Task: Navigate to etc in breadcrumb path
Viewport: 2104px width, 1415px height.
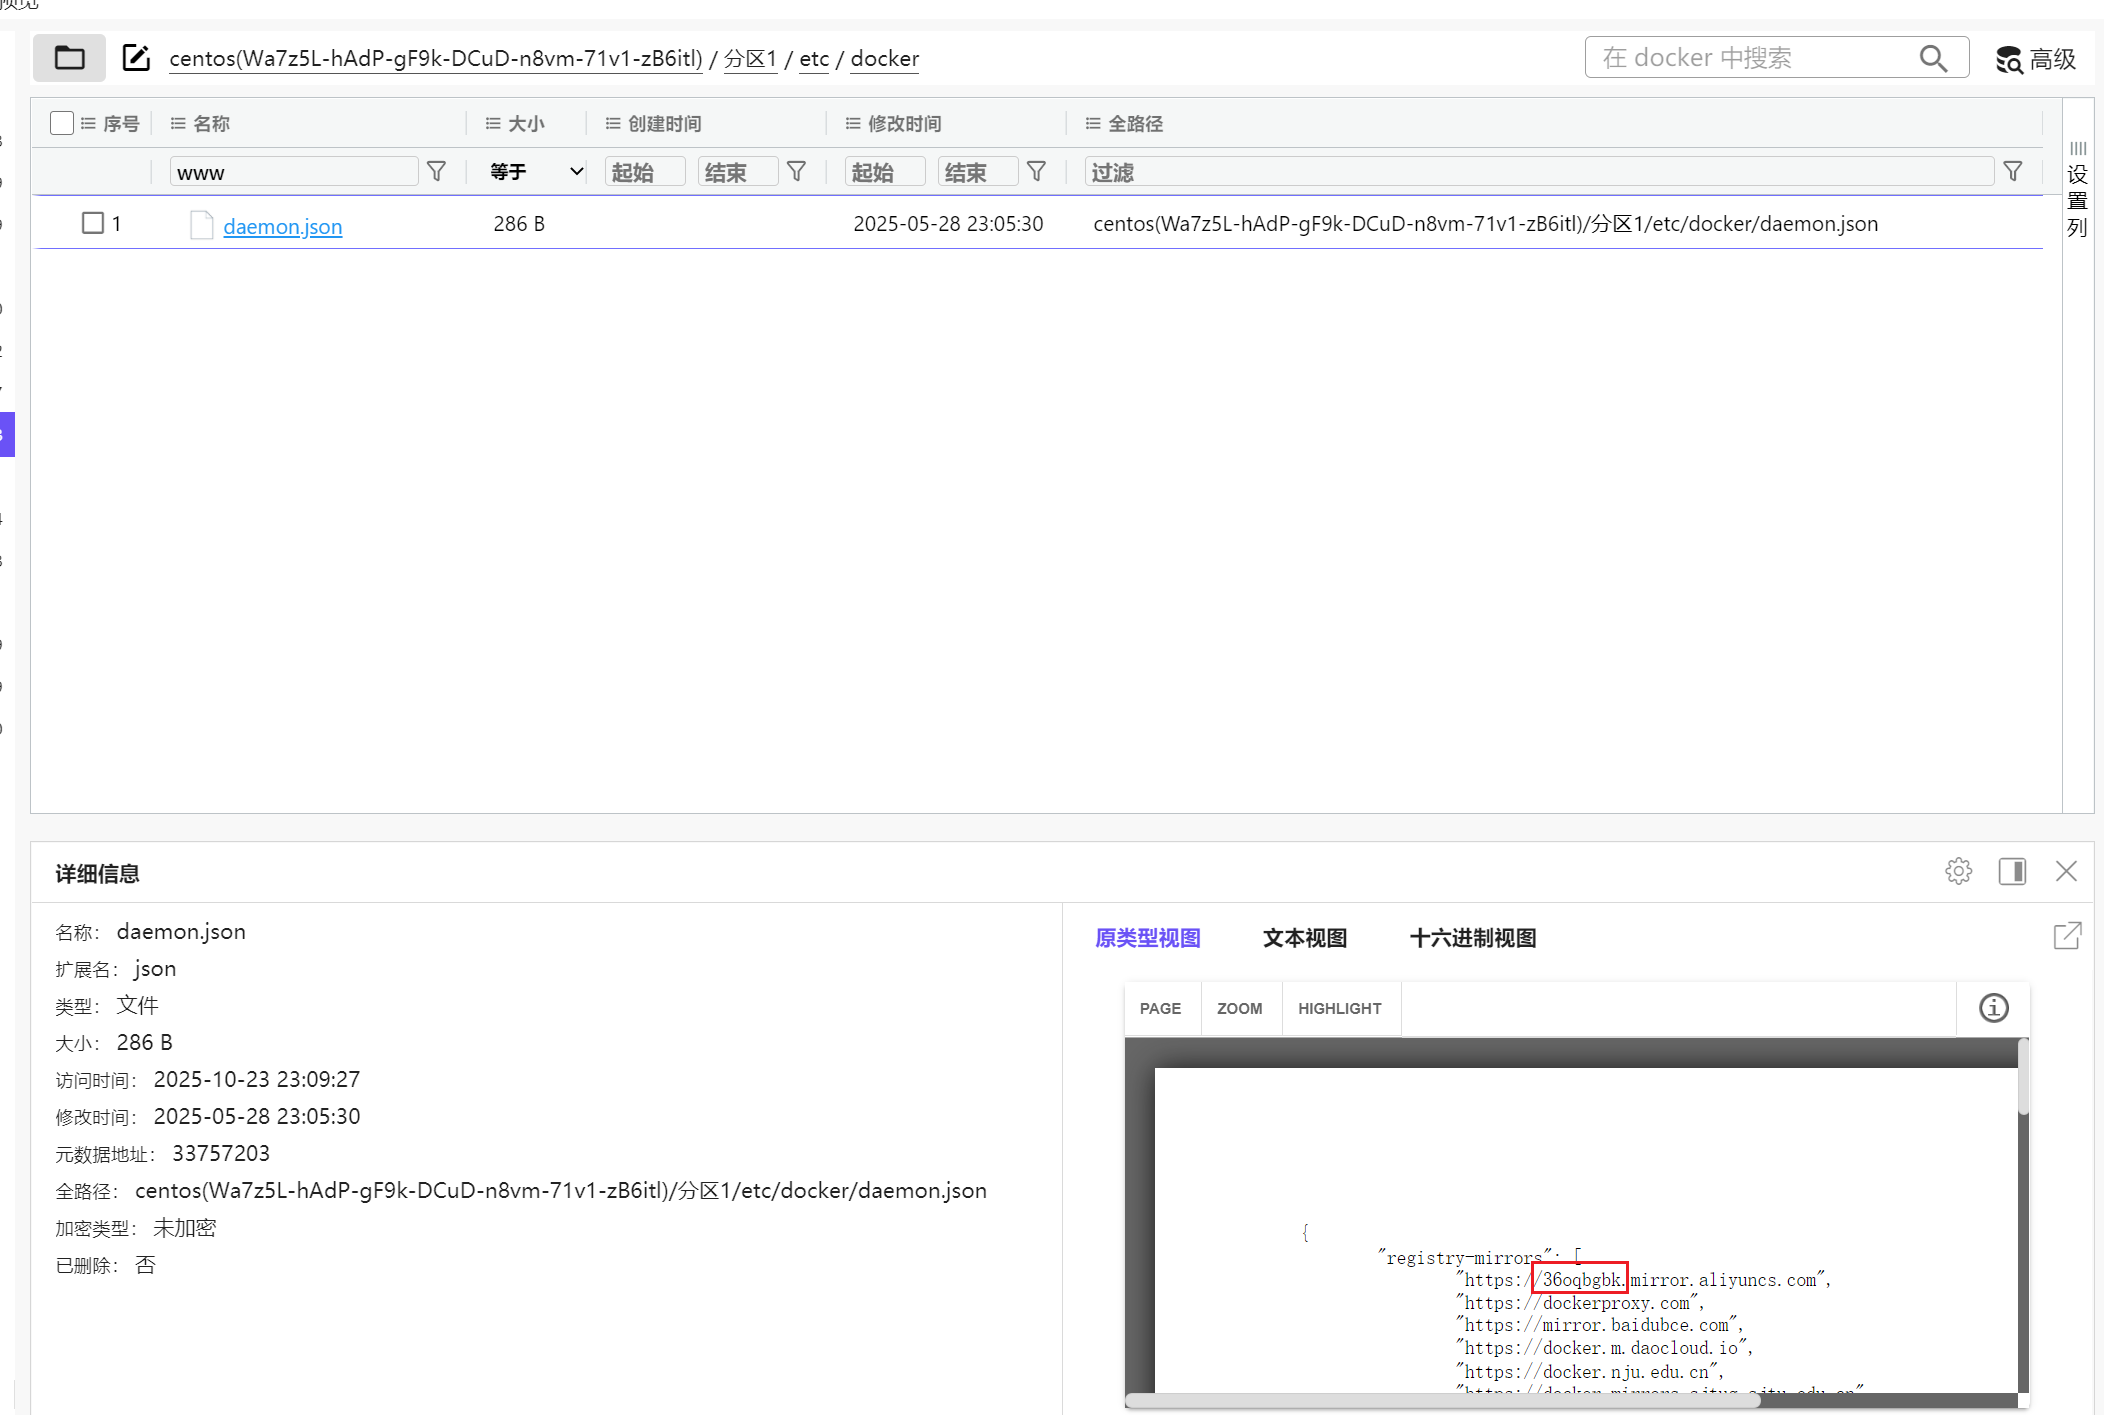Action: [814, 59]
